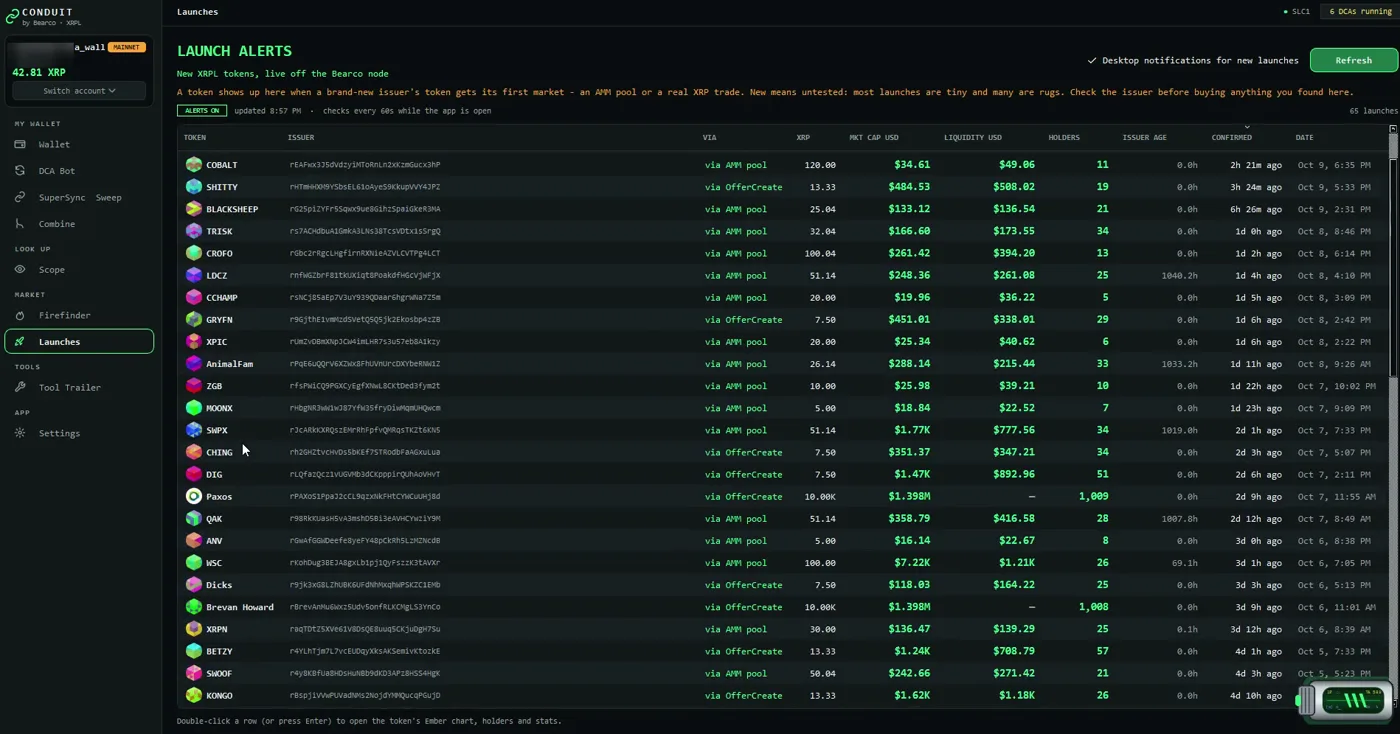This screenshot has width=1400, height=734.
Task: Open the 6 DCAs running indicator
Action: click(1358, 12)
